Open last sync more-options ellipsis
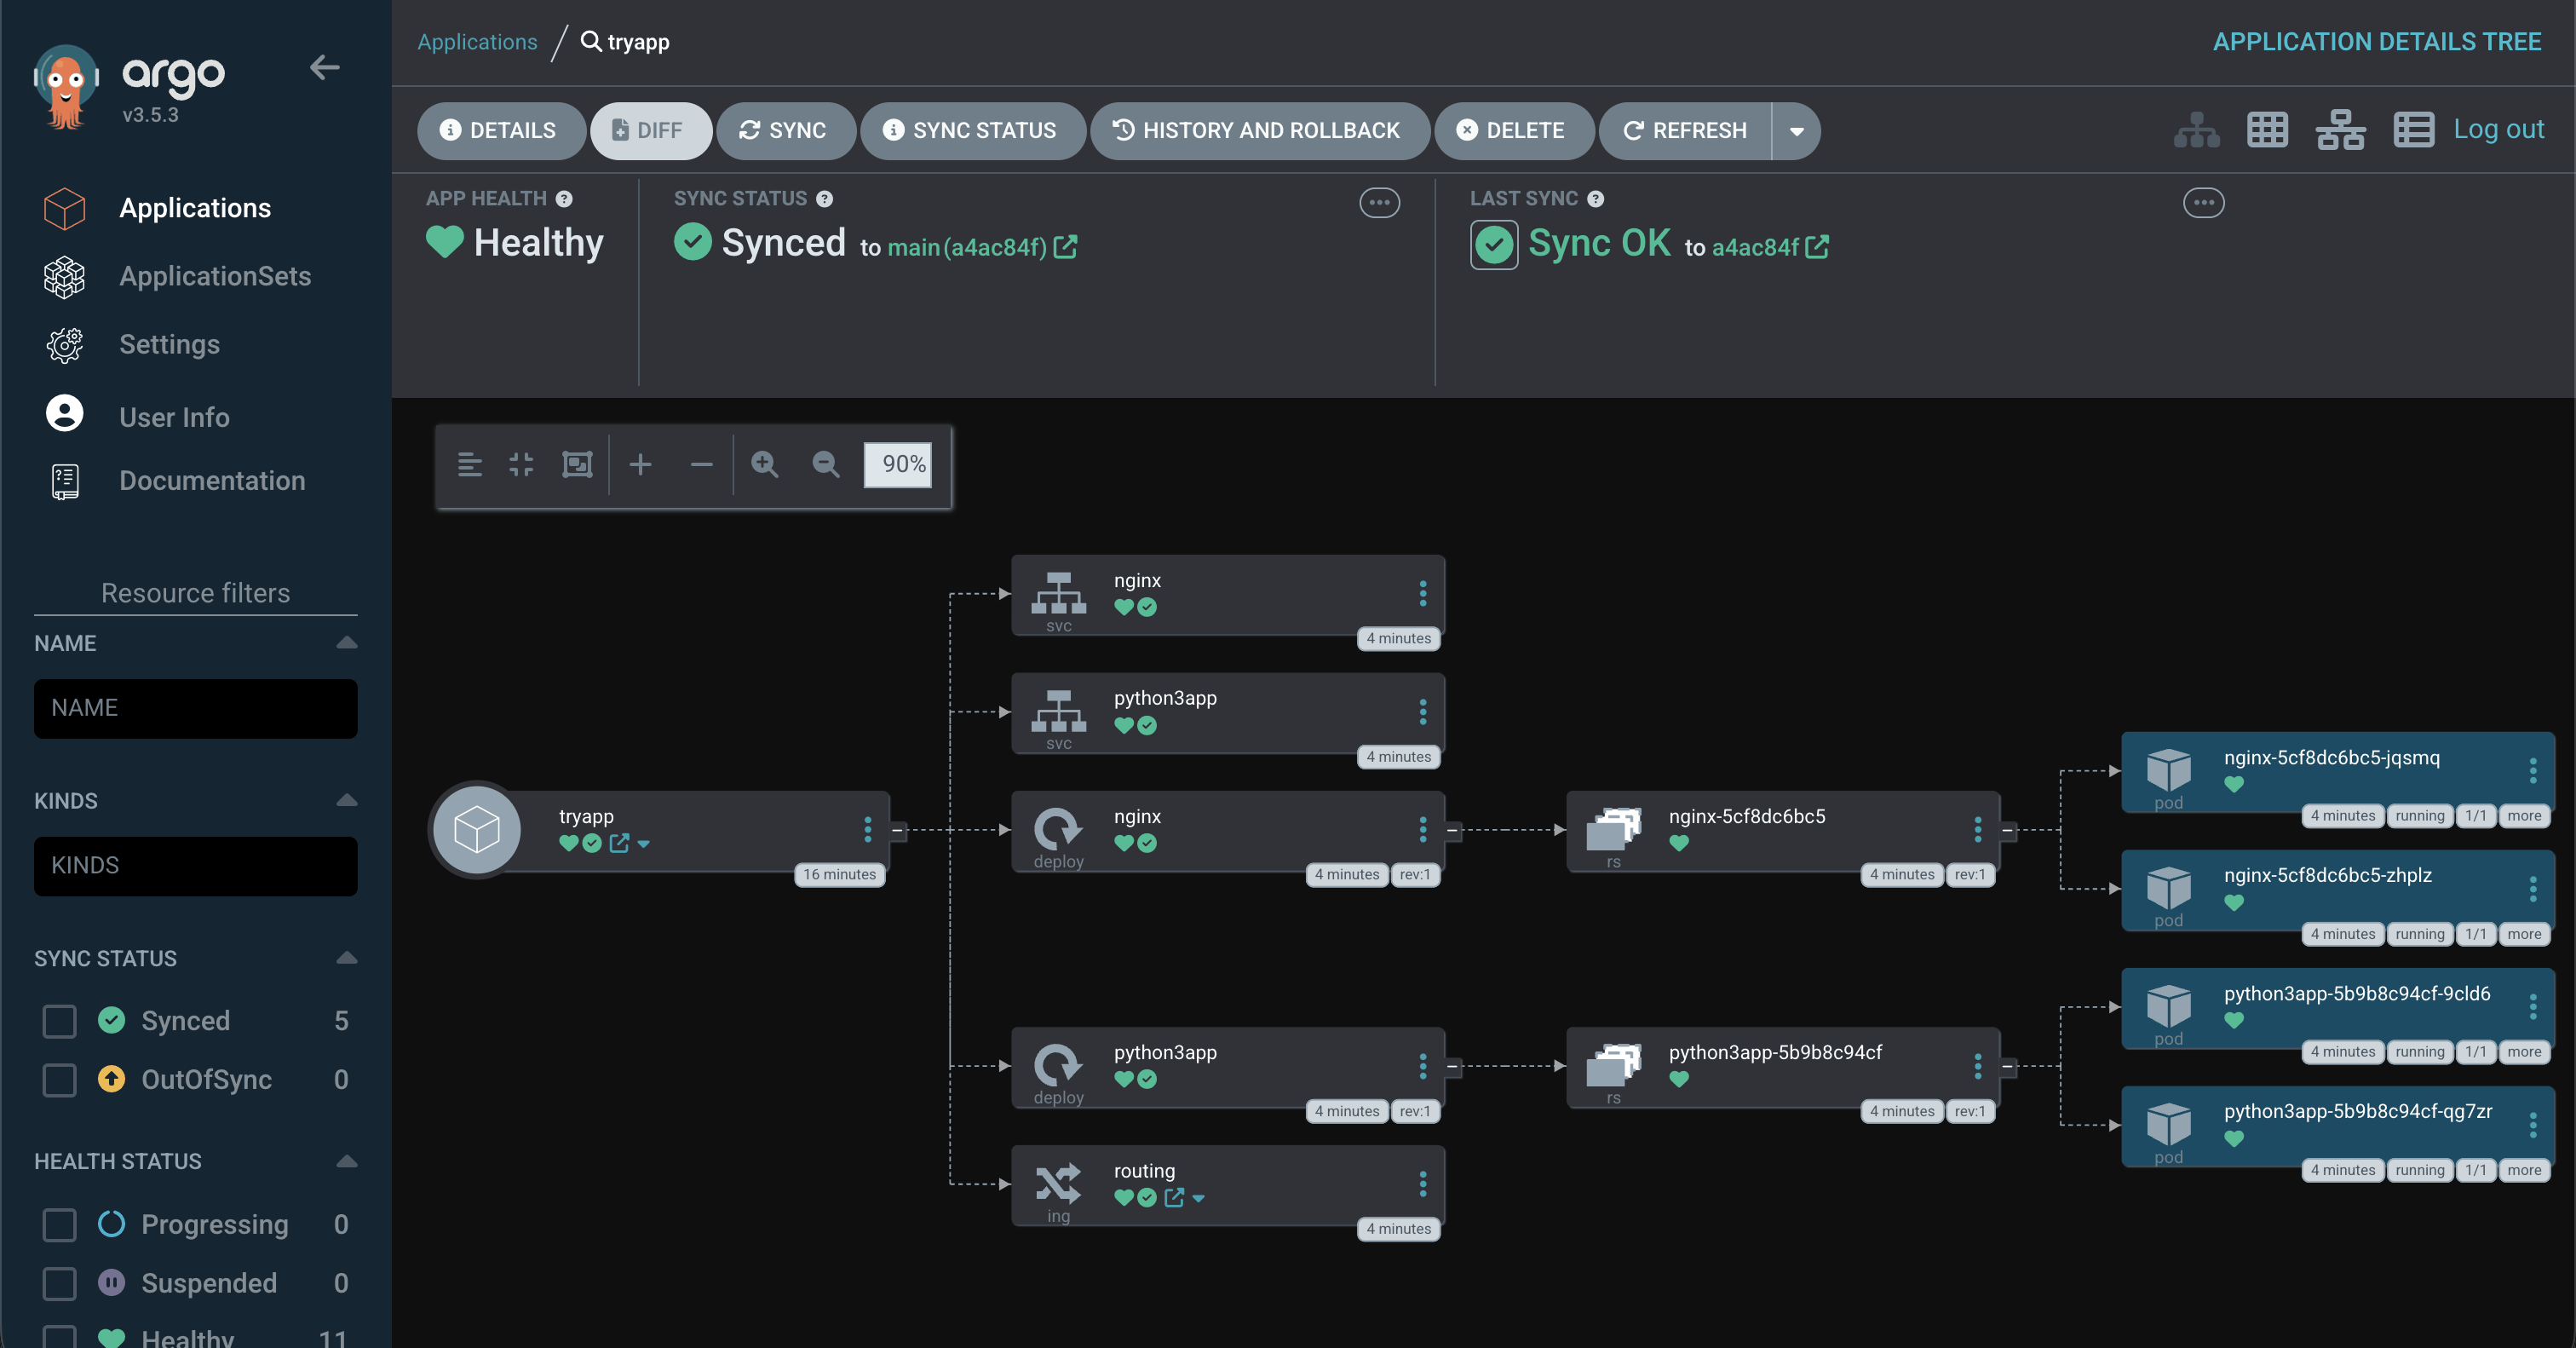 2203,203
